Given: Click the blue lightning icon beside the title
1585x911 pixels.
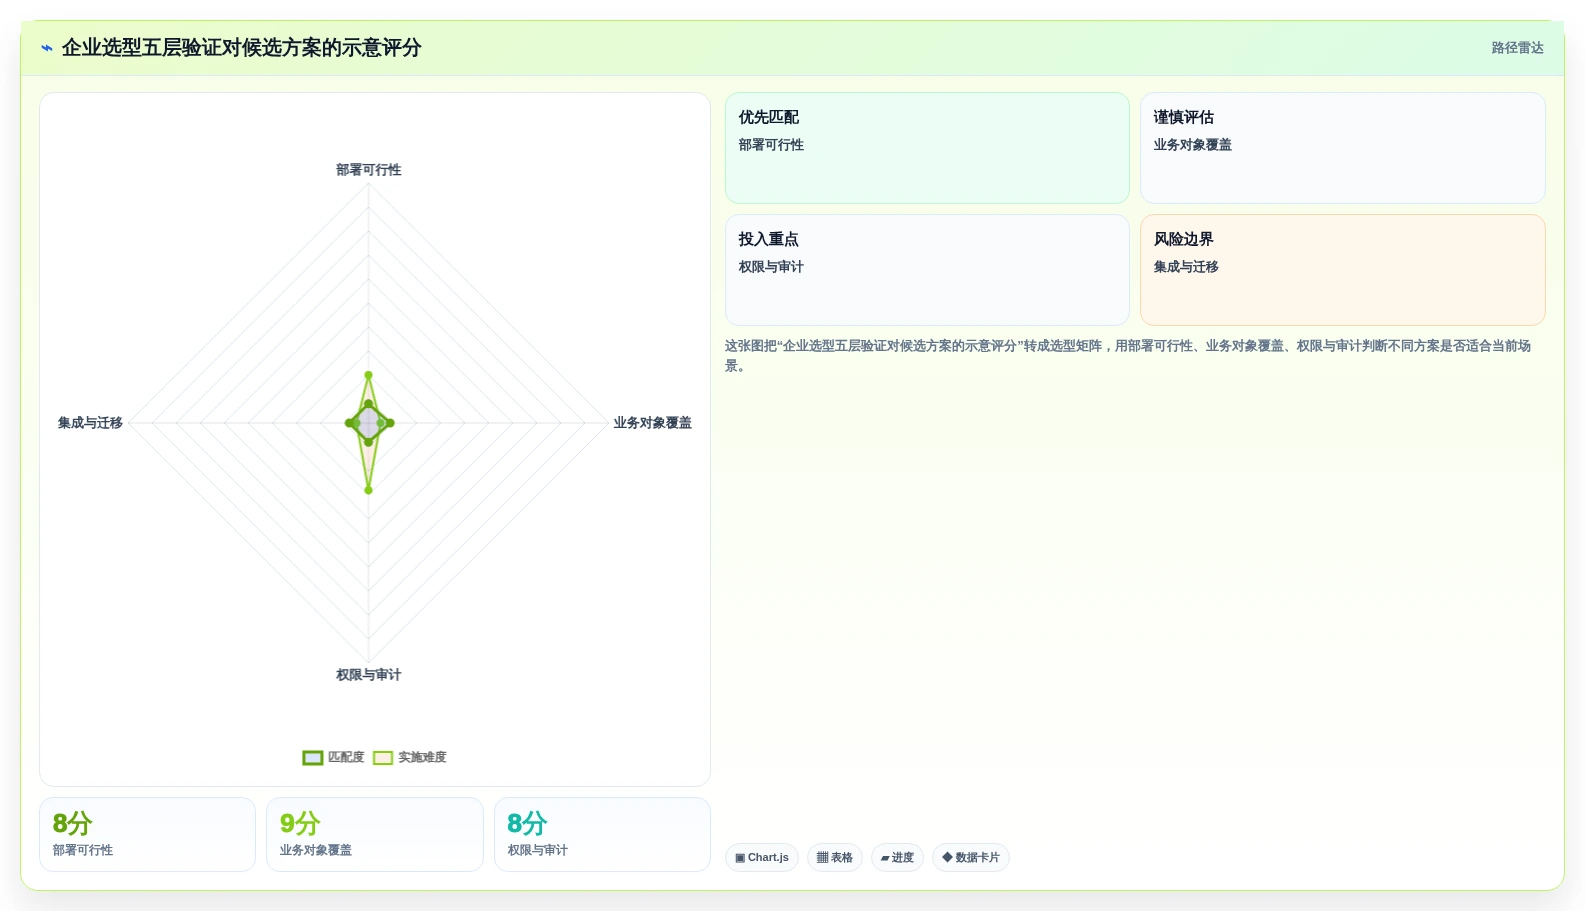Looking at the screenshot, I should [x=46, y=48].
